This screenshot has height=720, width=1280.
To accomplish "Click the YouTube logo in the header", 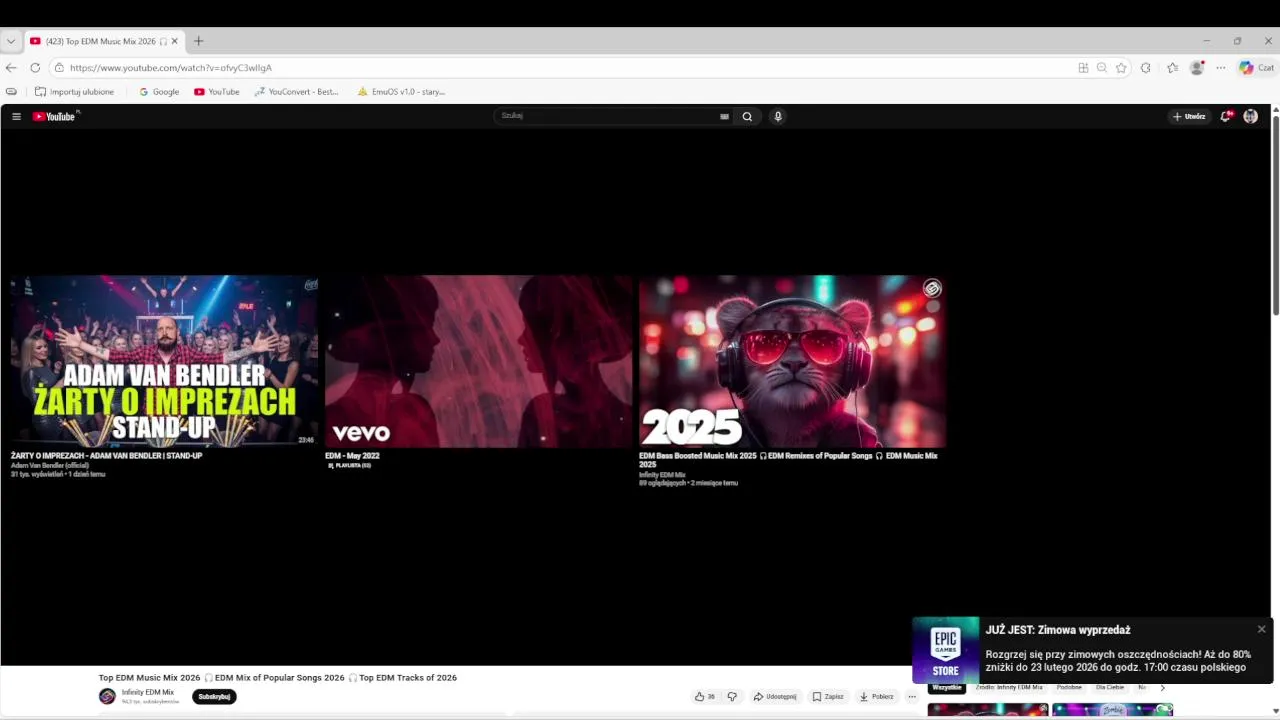I will 54,117.
